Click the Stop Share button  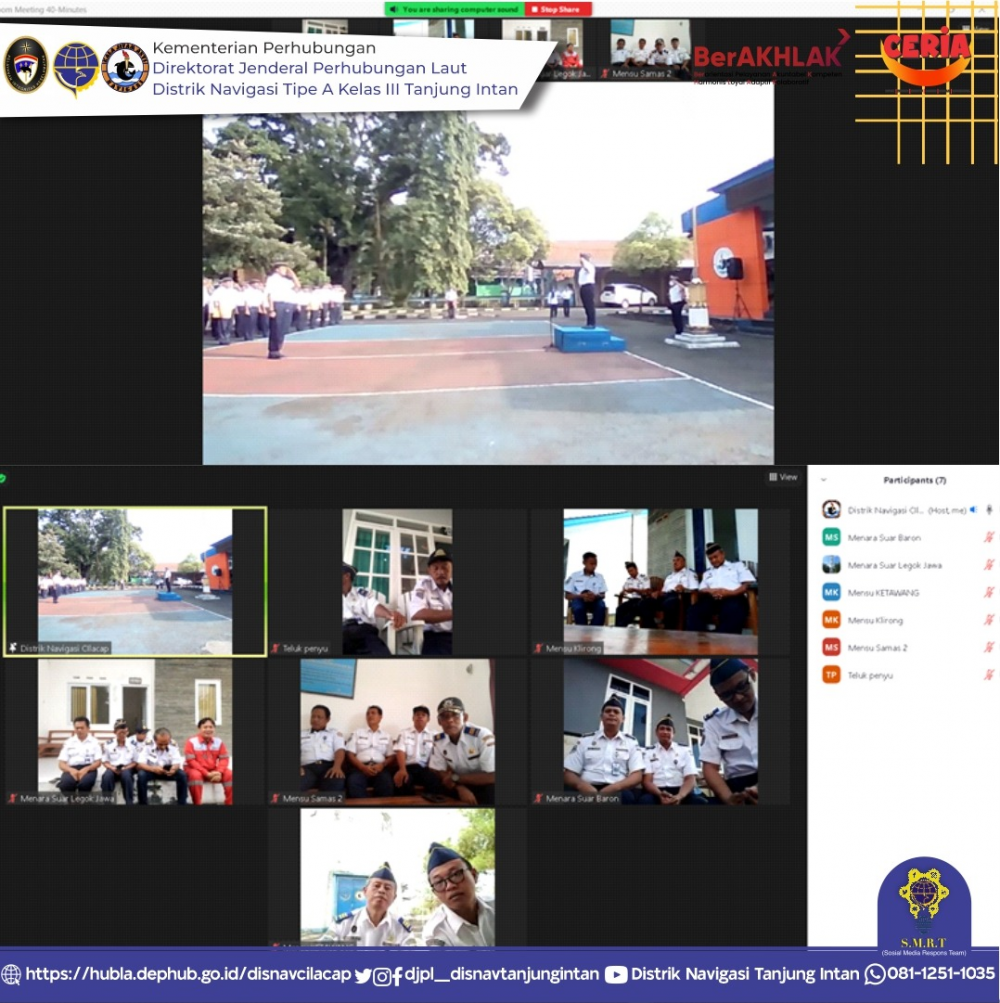[x=558, y=10]
